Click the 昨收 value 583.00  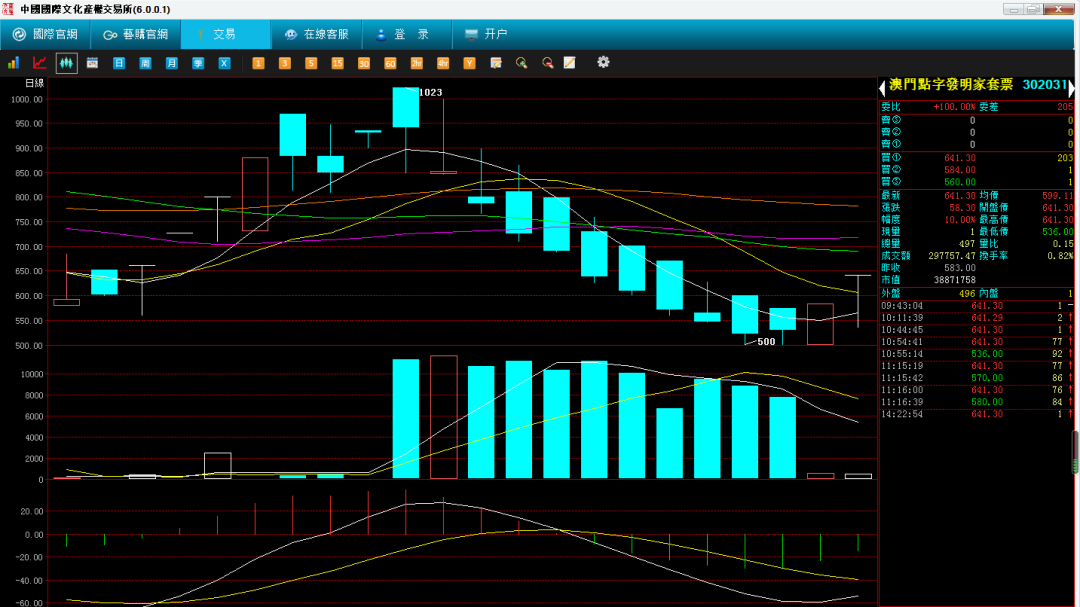(x=959, y=267)
